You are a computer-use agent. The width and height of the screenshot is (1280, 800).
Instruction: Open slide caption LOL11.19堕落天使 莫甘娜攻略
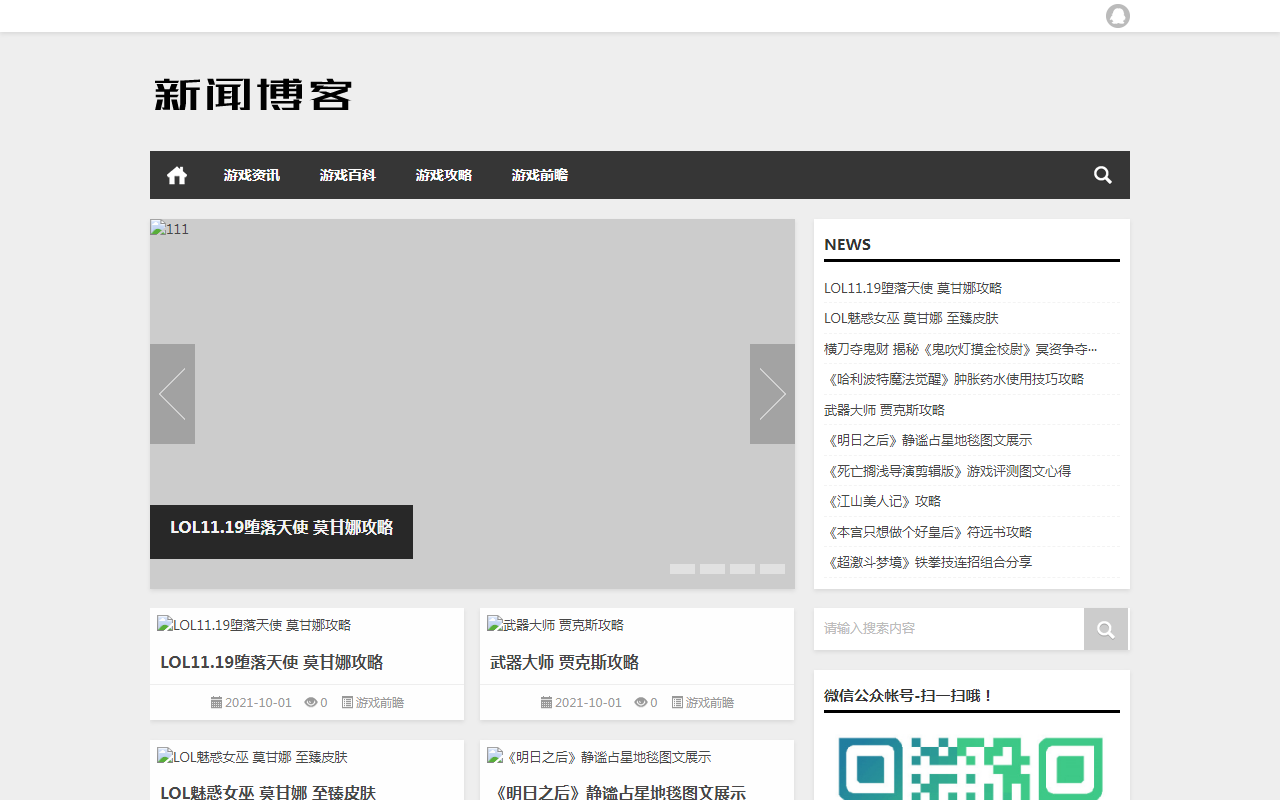coord(281,528)
